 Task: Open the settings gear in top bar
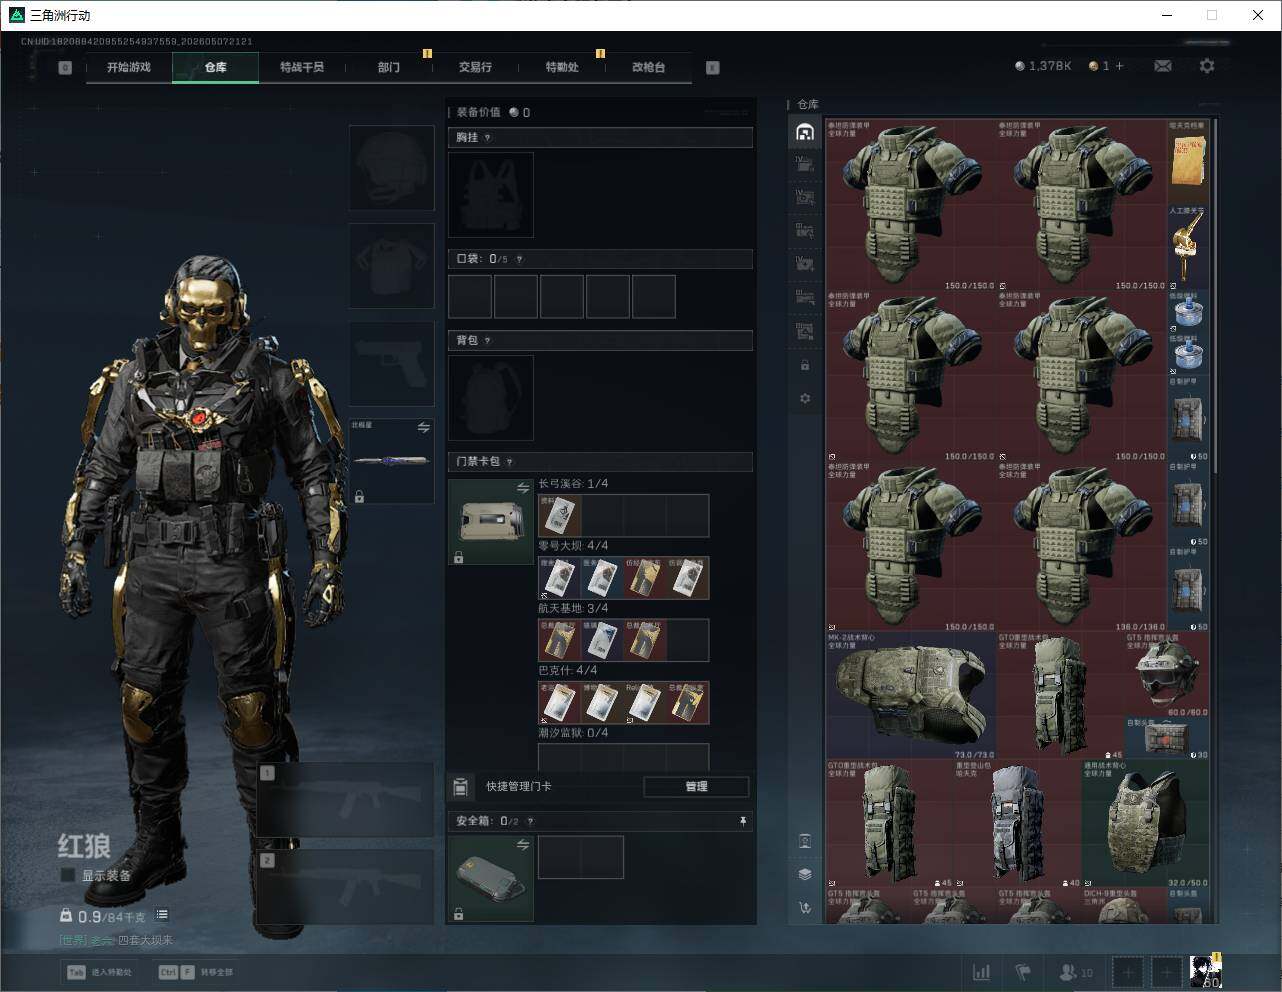click(x=1207, y=66)
